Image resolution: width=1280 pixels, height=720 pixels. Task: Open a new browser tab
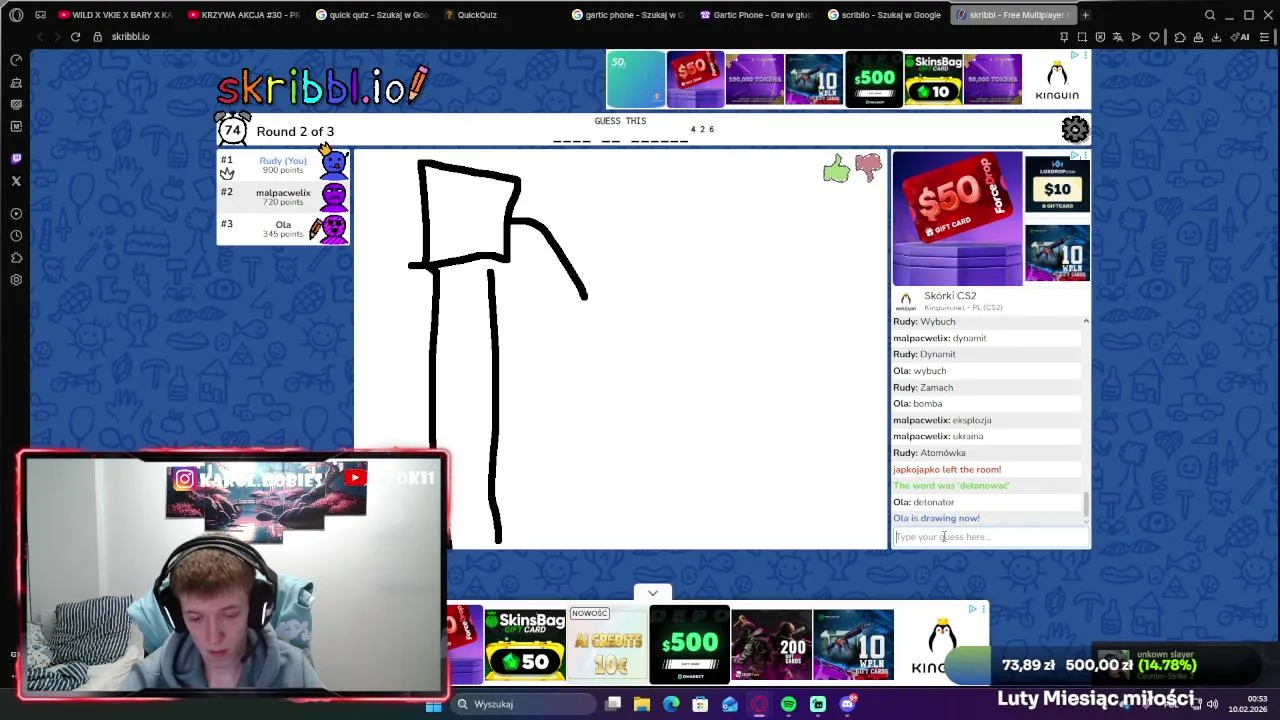tap(1085, 15)
